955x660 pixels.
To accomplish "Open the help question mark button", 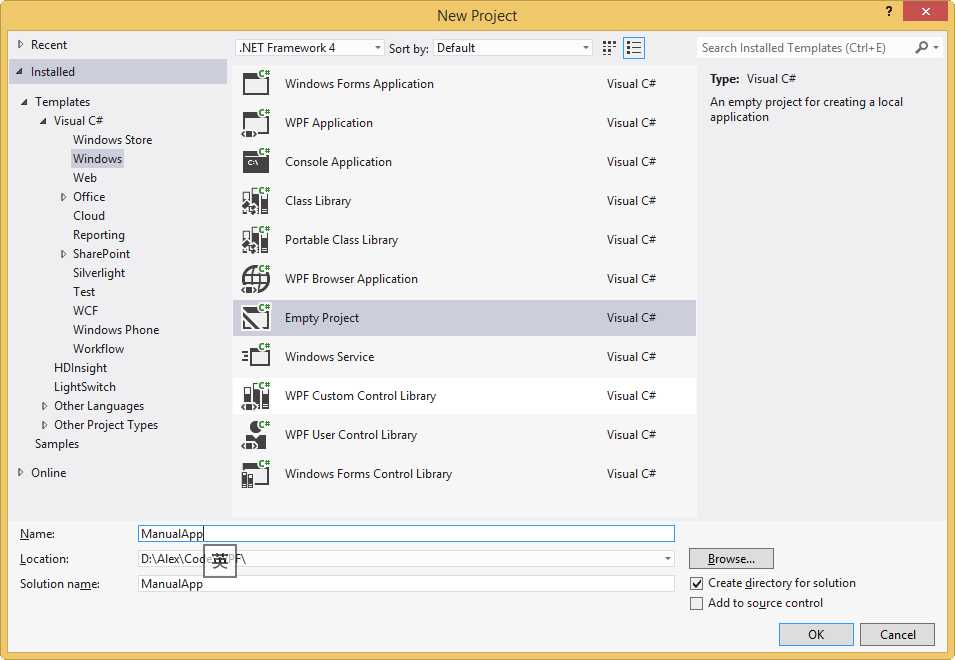I will coord(889,12).
